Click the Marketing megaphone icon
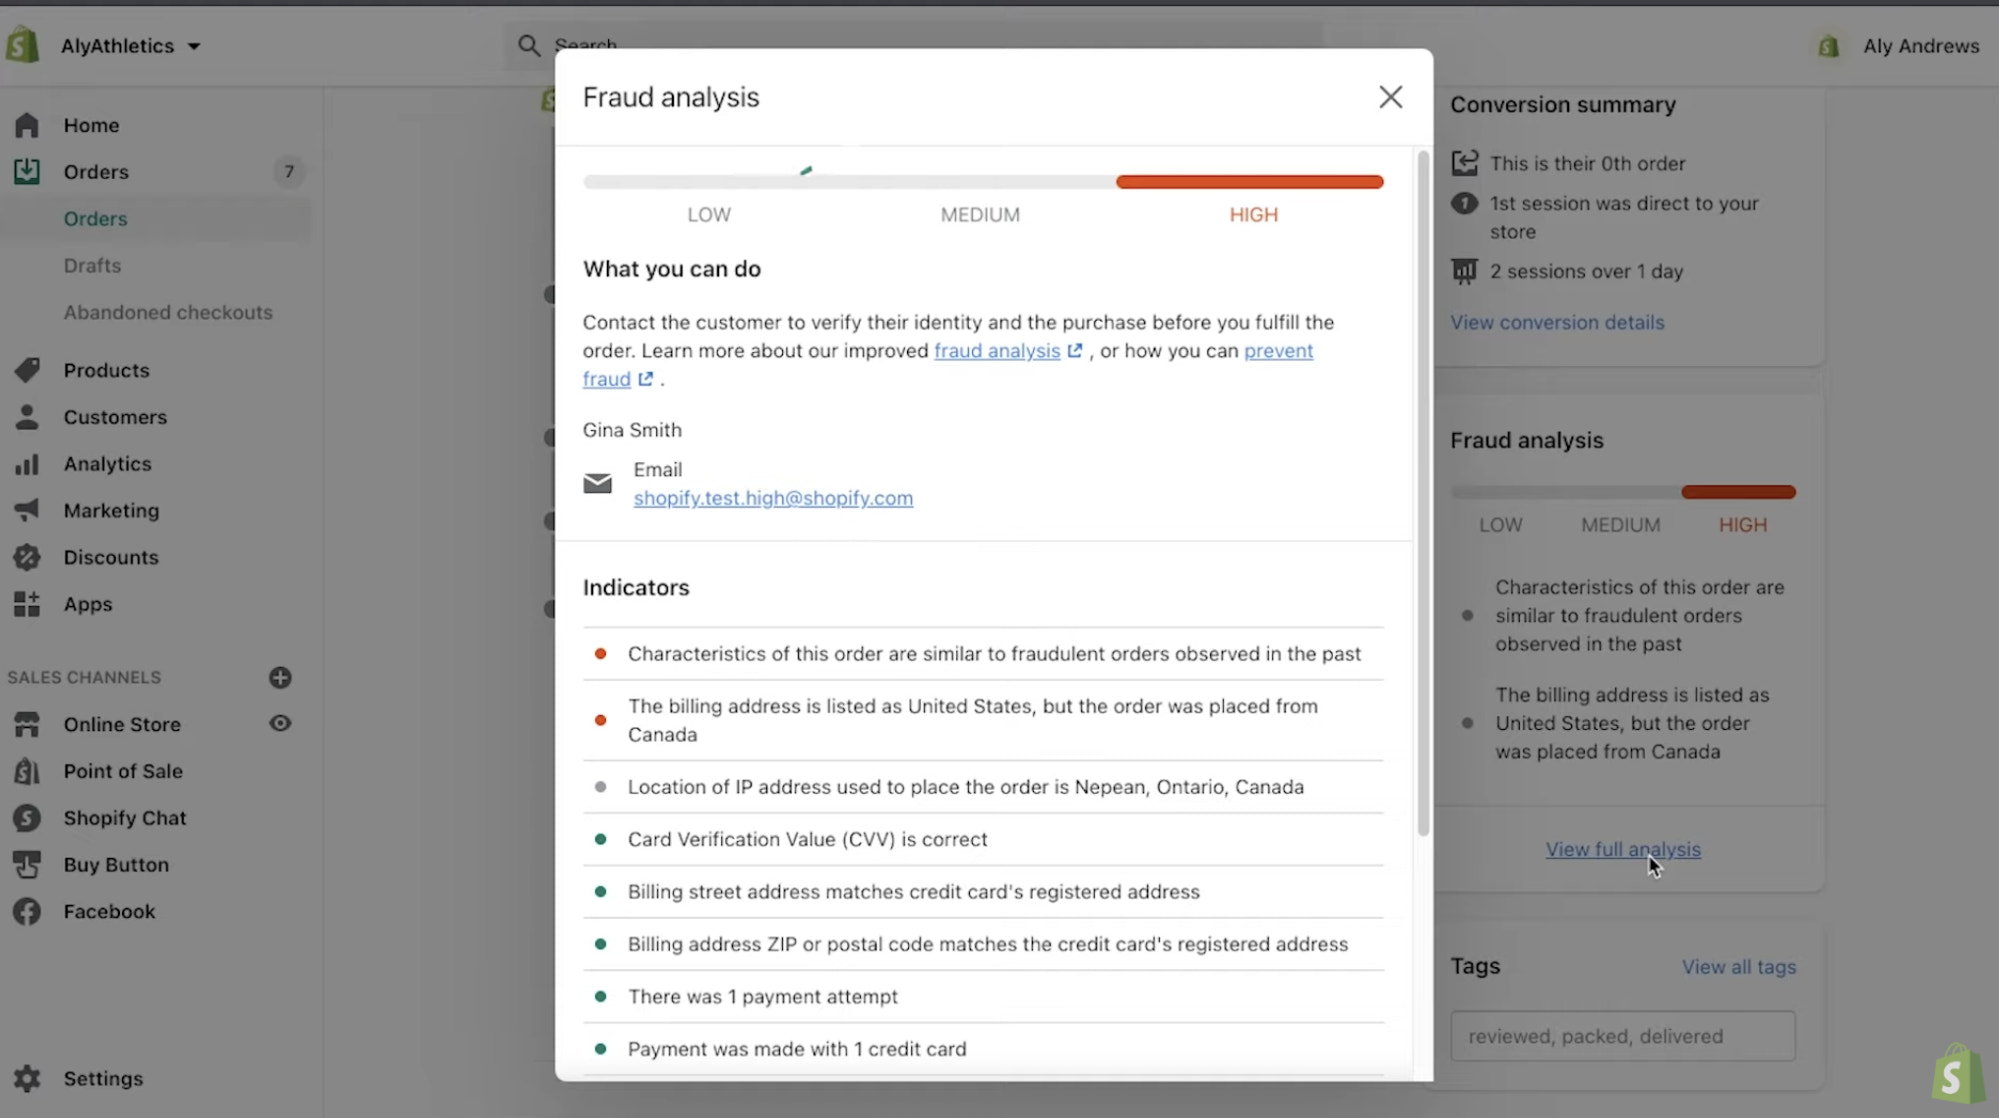1999x1118 pixels. [27, 510]
